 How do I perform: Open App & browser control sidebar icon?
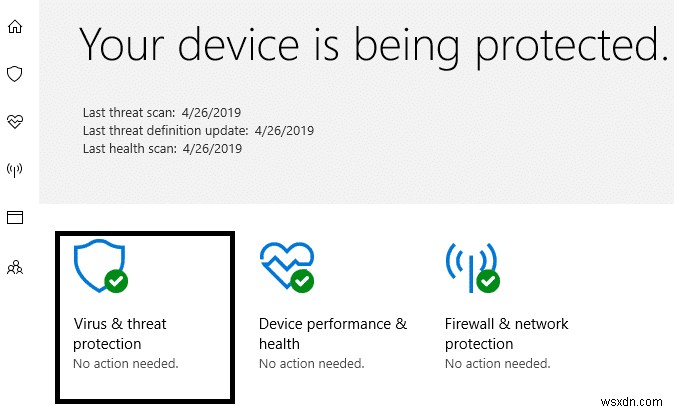point(14,217)
